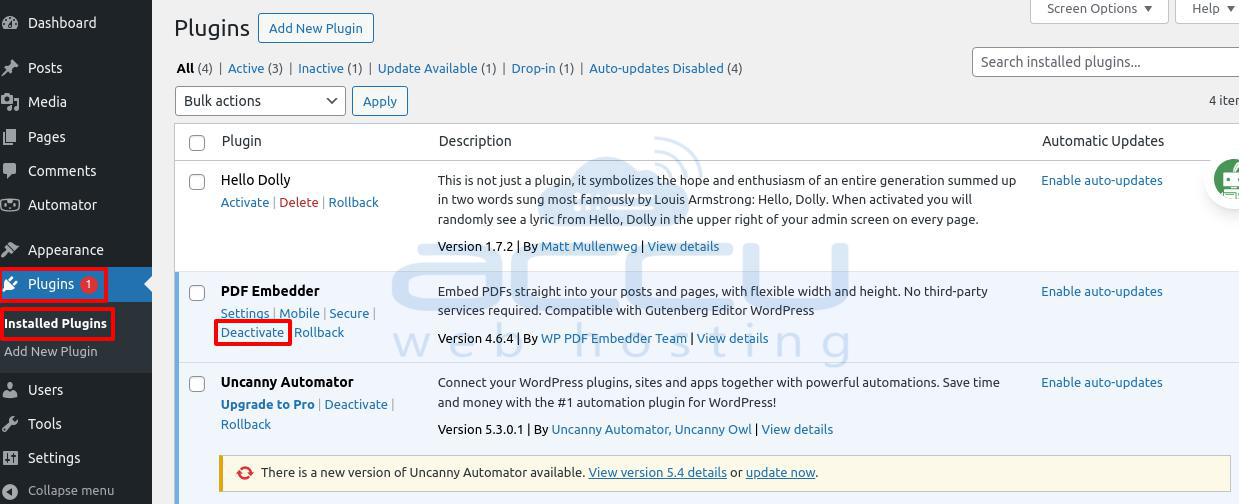The image size is (1239, 504).
Task: Open Media in the admin menu
Action: (x=47, y=102)
